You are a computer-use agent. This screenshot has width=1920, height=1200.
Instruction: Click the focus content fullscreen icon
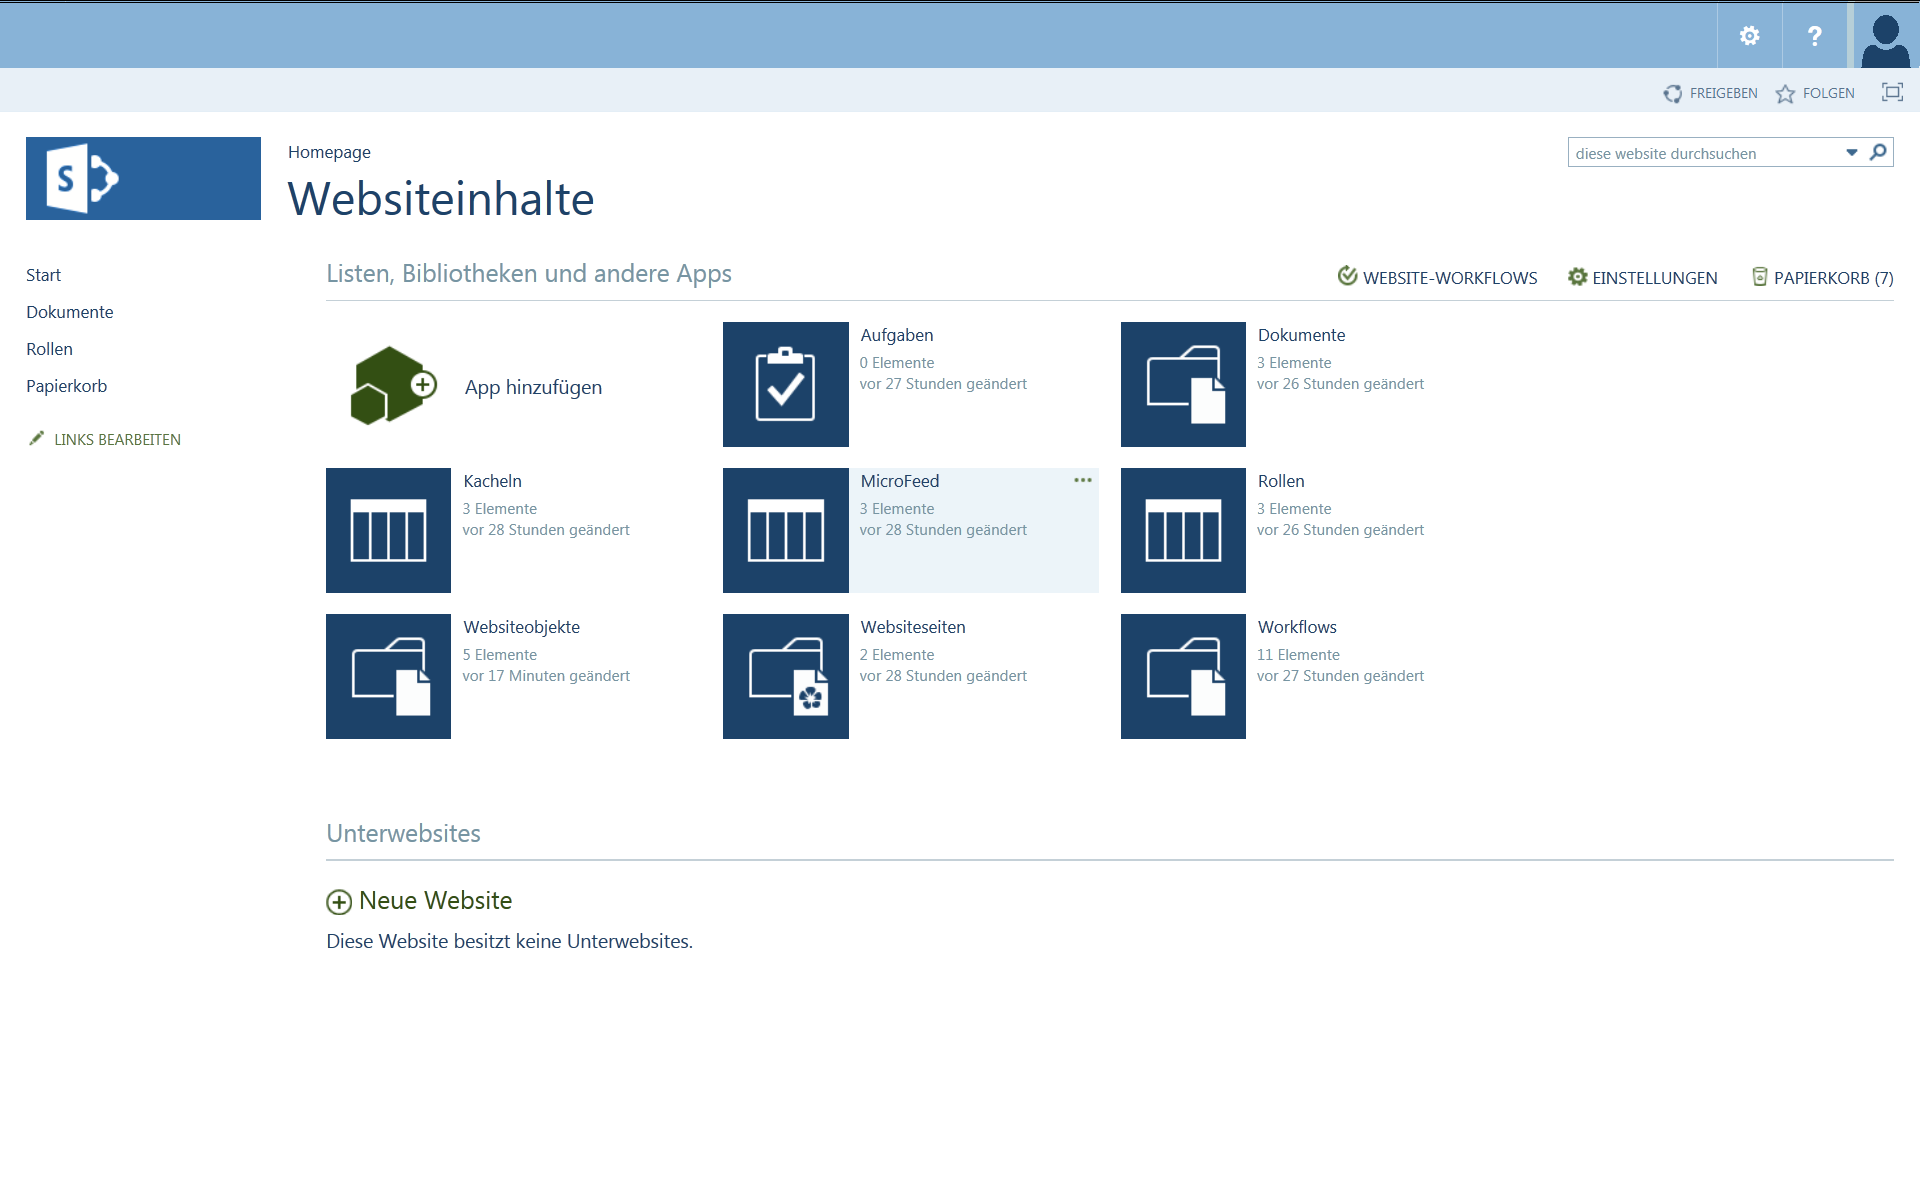point(1892,92)
